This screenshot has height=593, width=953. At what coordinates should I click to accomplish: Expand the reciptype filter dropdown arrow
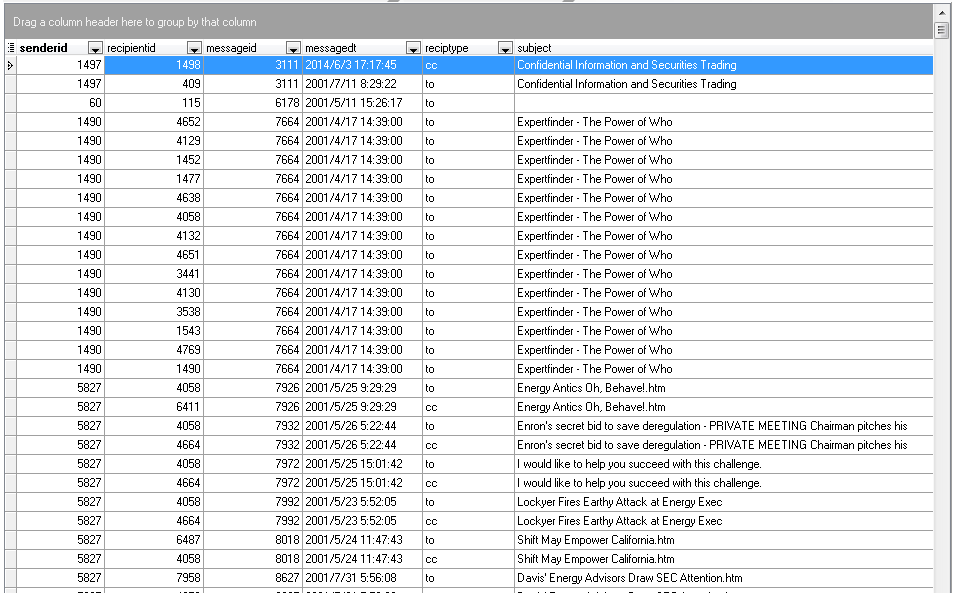[x=505, y=48]
